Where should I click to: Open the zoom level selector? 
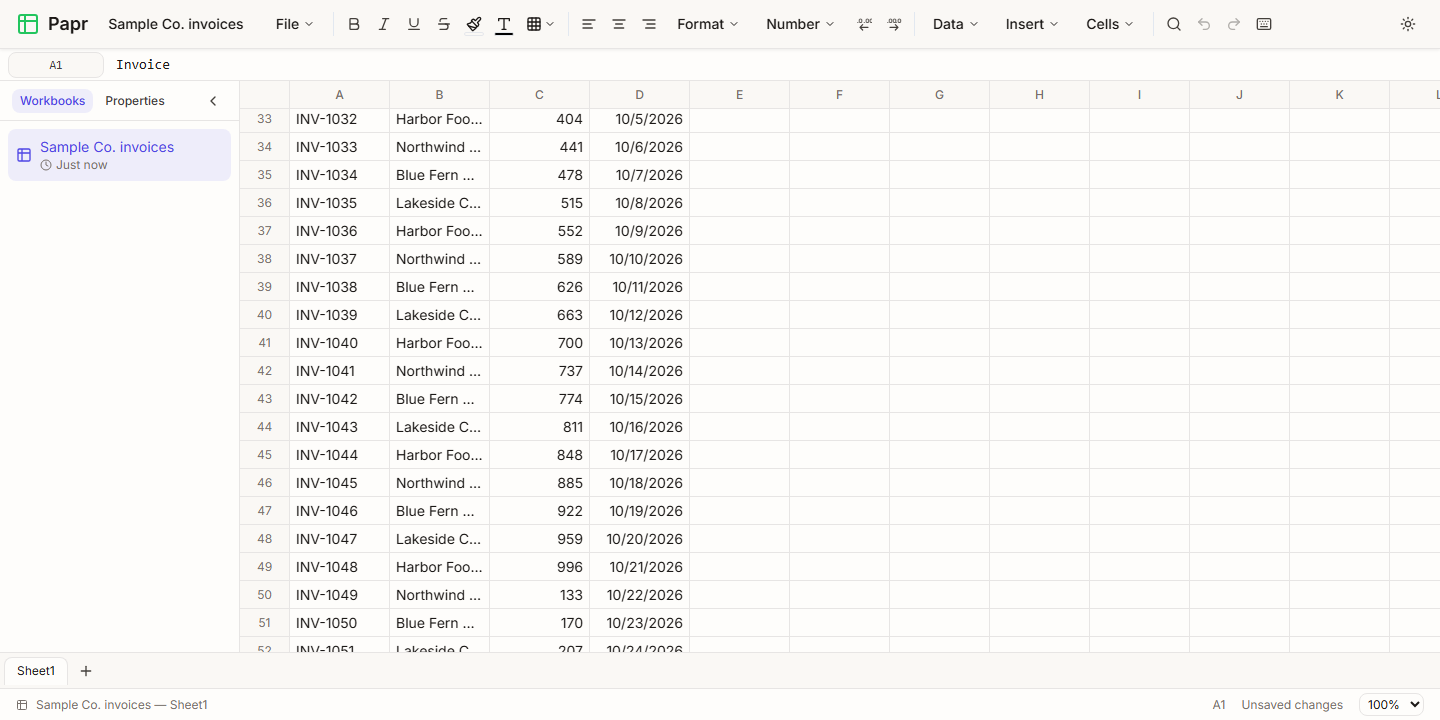[1391, 705]
